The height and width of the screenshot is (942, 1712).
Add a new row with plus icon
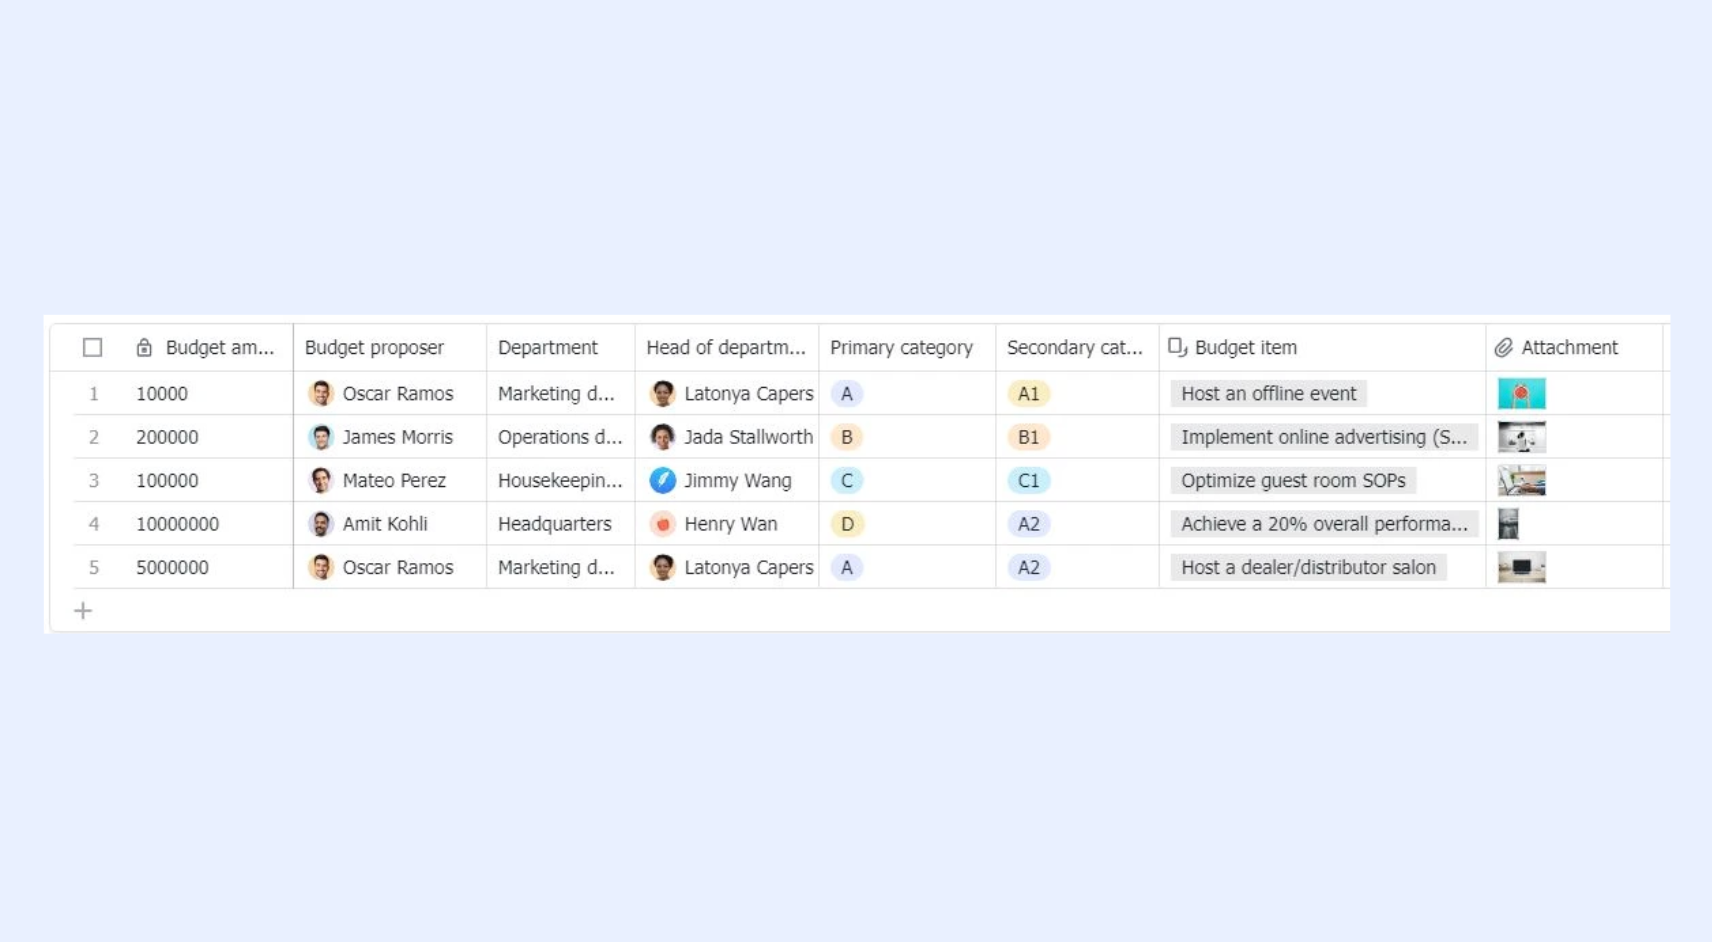tap(83, 610)
